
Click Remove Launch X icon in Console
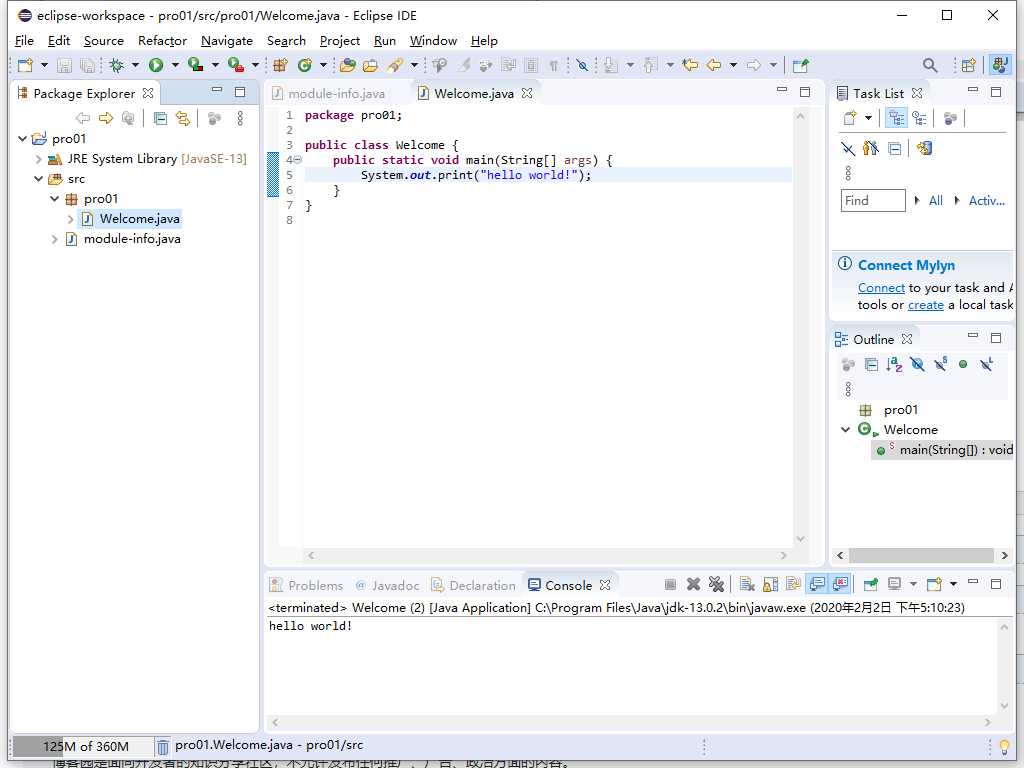(694, 584)
